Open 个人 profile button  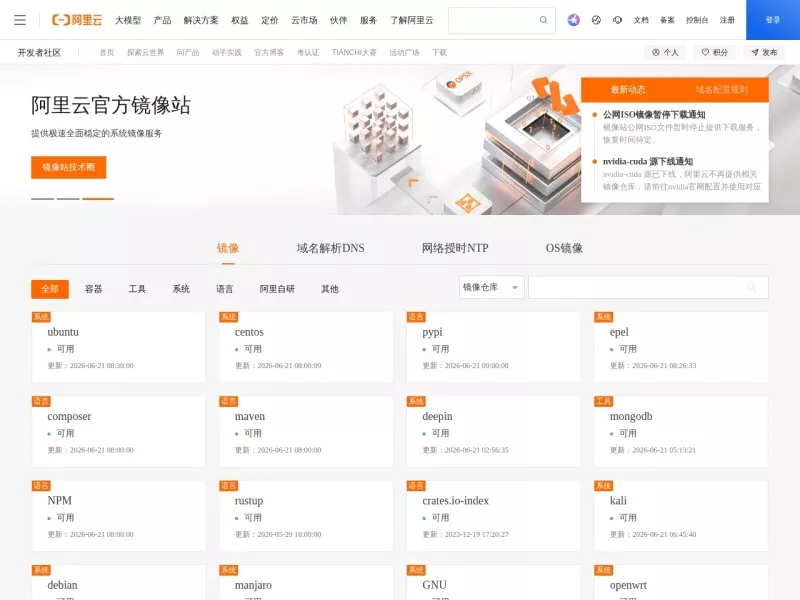pyautogui.click(x=665, y=52)
